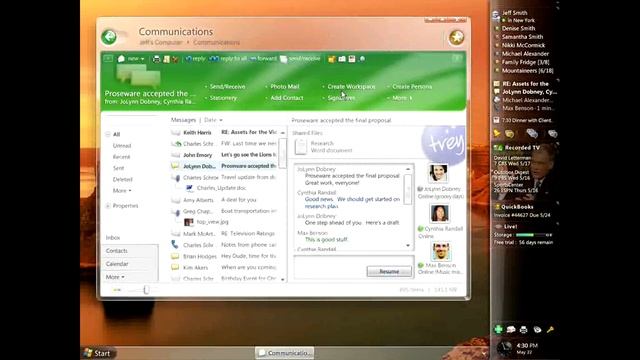Viewport: 640px width, 360px height.
Task: Click the green back arrow button
Action: pyautogui.click(x=109, y=37)
